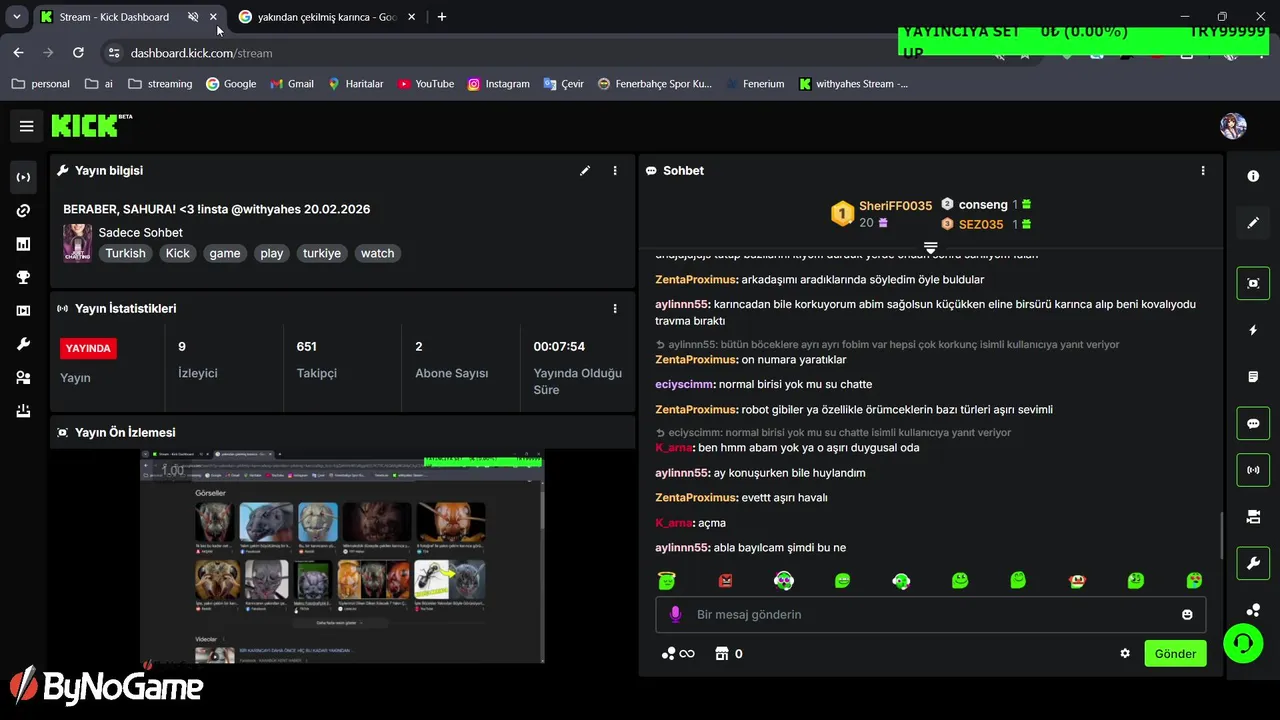Open SheriFF0035 in the chat leaderboard

895,205
